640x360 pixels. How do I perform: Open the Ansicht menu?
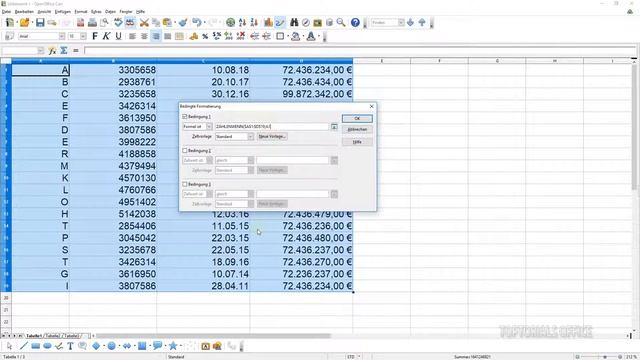click(x=44, y=11)
